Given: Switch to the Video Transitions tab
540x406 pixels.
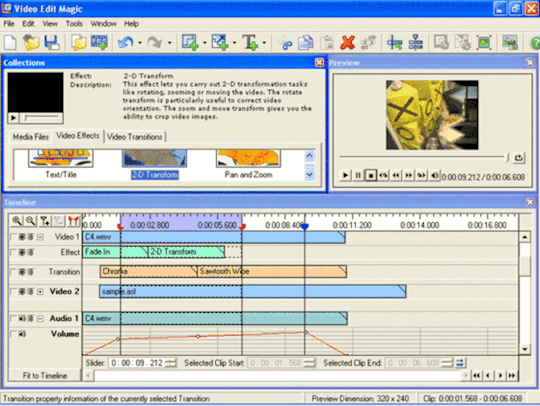Looking at the screenshot, I should (134, 137).
